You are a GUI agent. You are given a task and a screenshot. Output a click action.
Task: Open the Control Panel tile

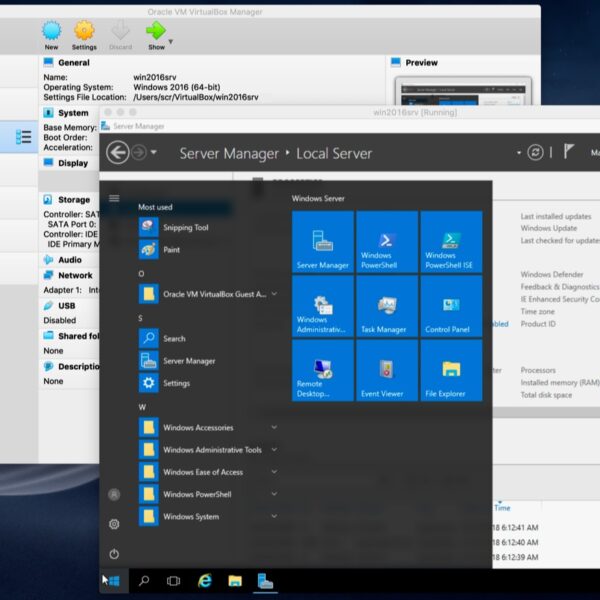point(451,306)
